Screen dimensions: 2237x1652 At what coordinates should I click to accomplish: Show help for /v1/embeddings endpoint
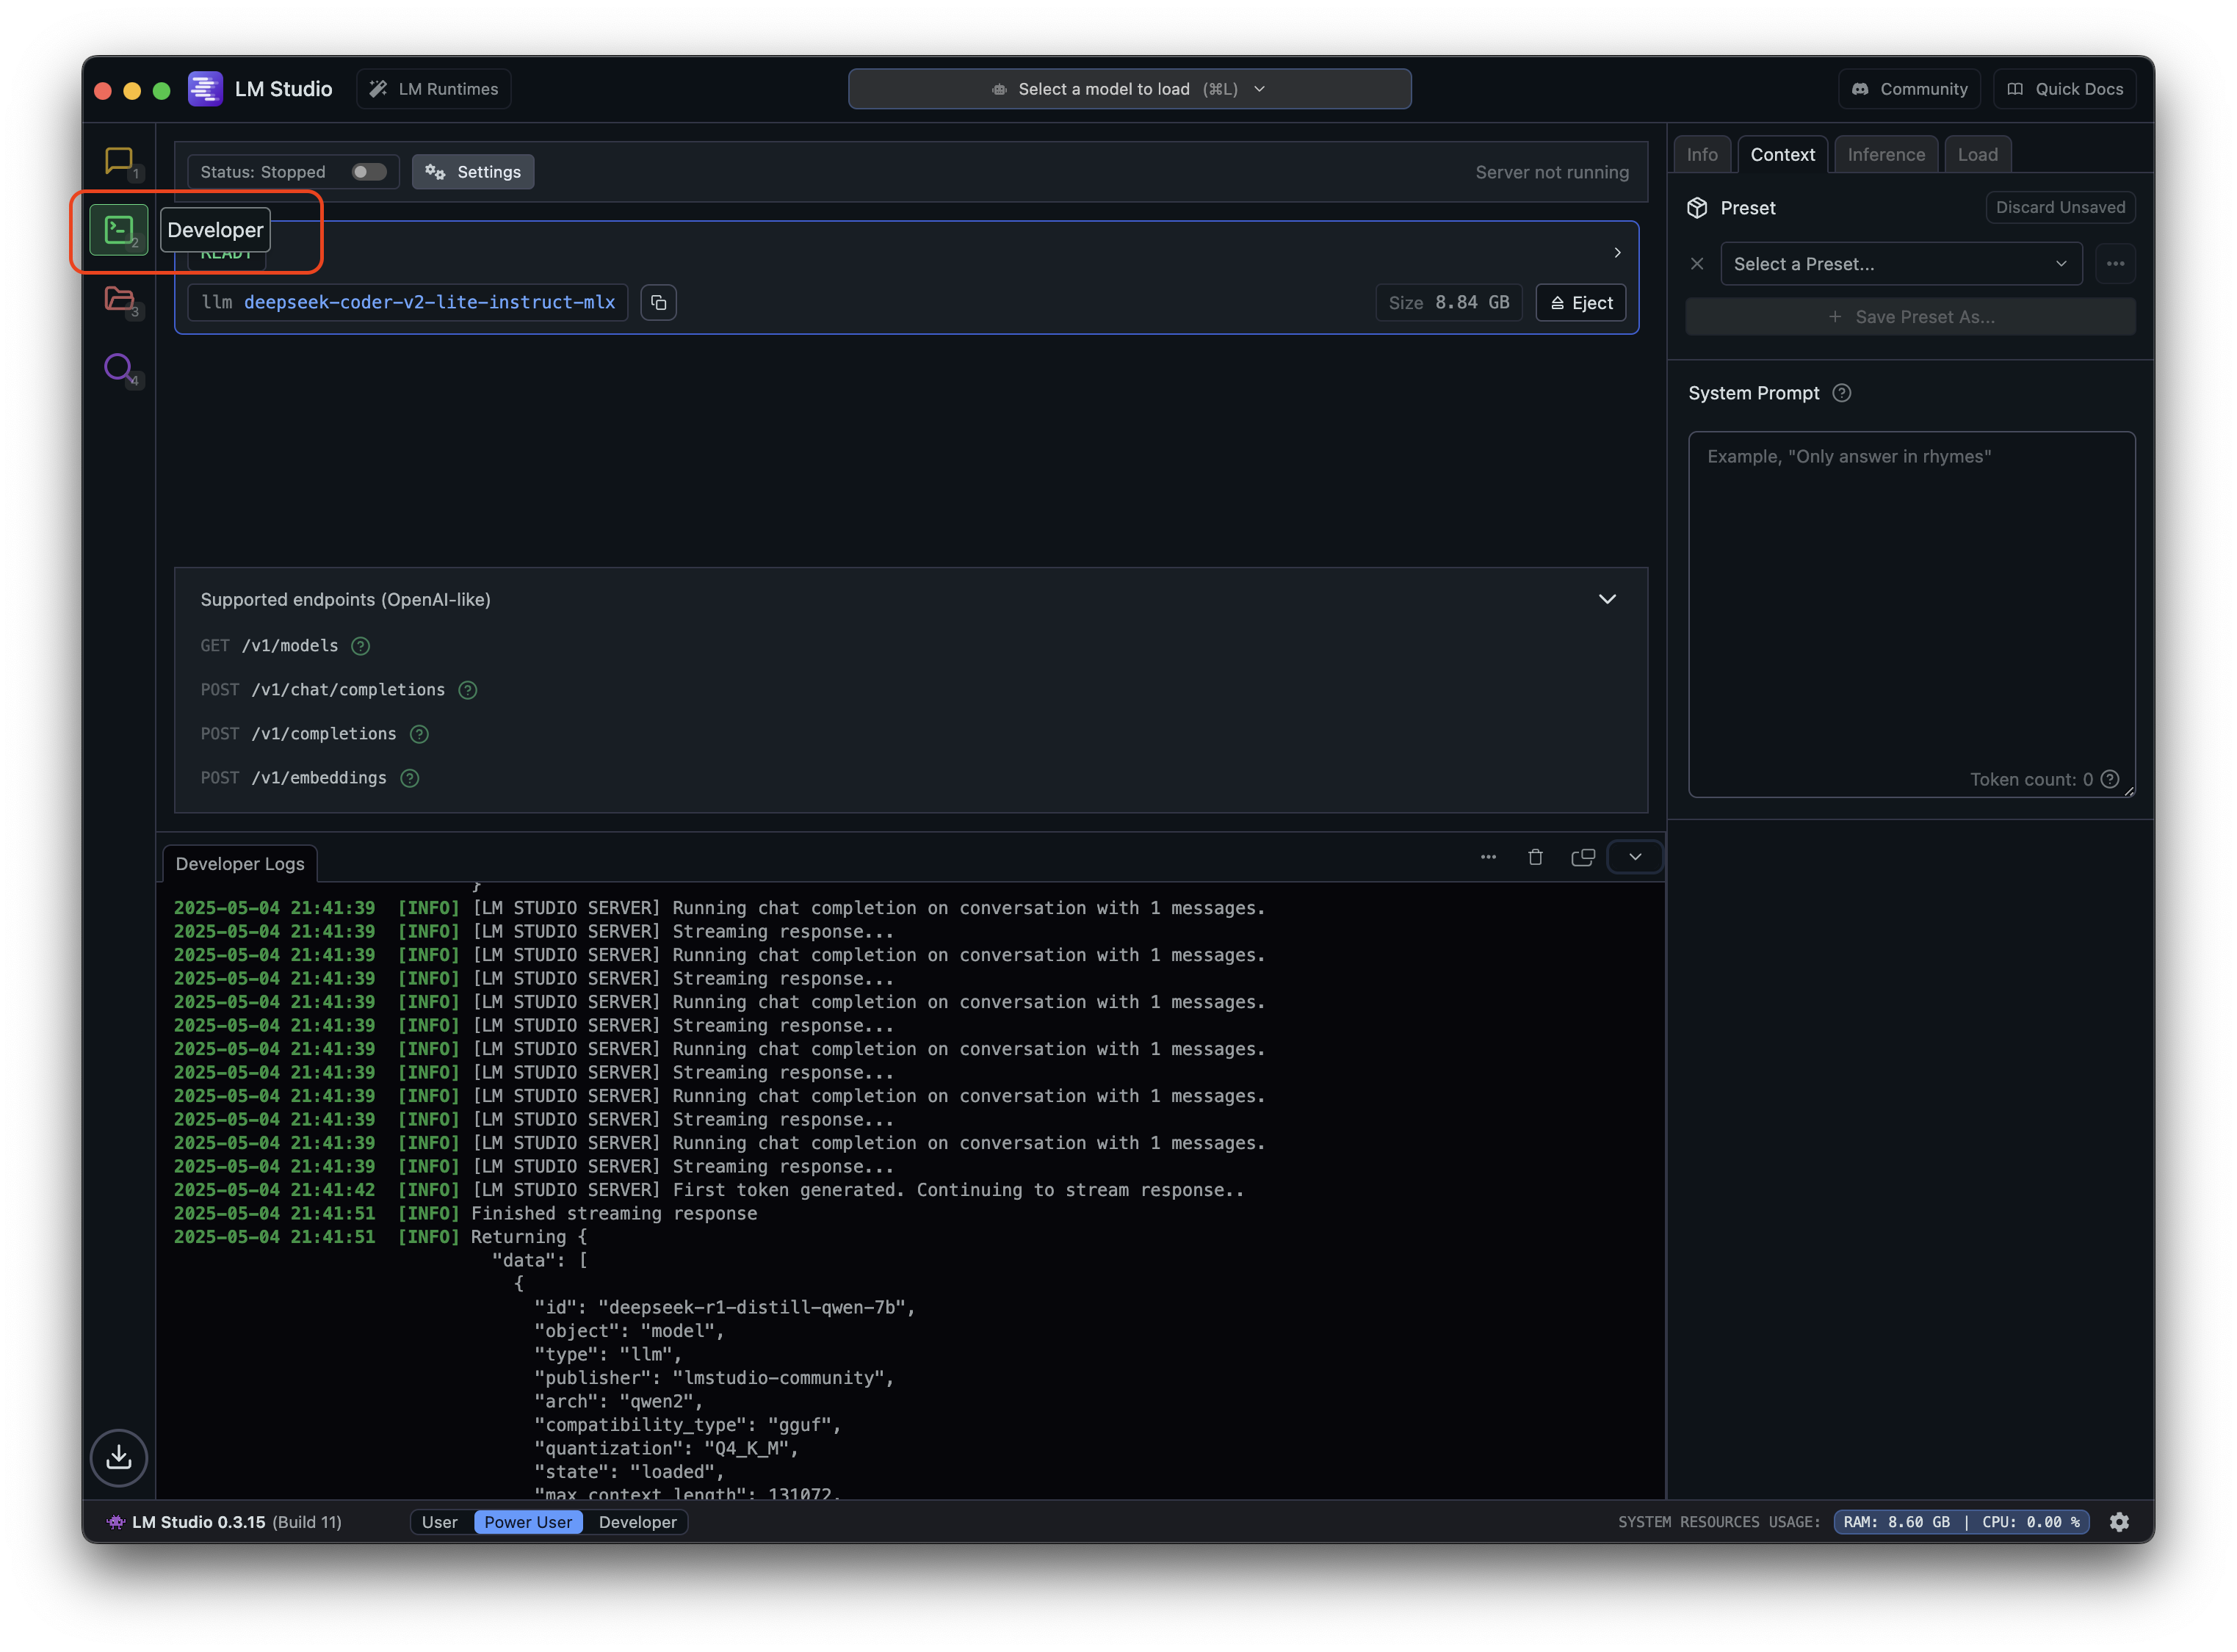pos(409,778)
